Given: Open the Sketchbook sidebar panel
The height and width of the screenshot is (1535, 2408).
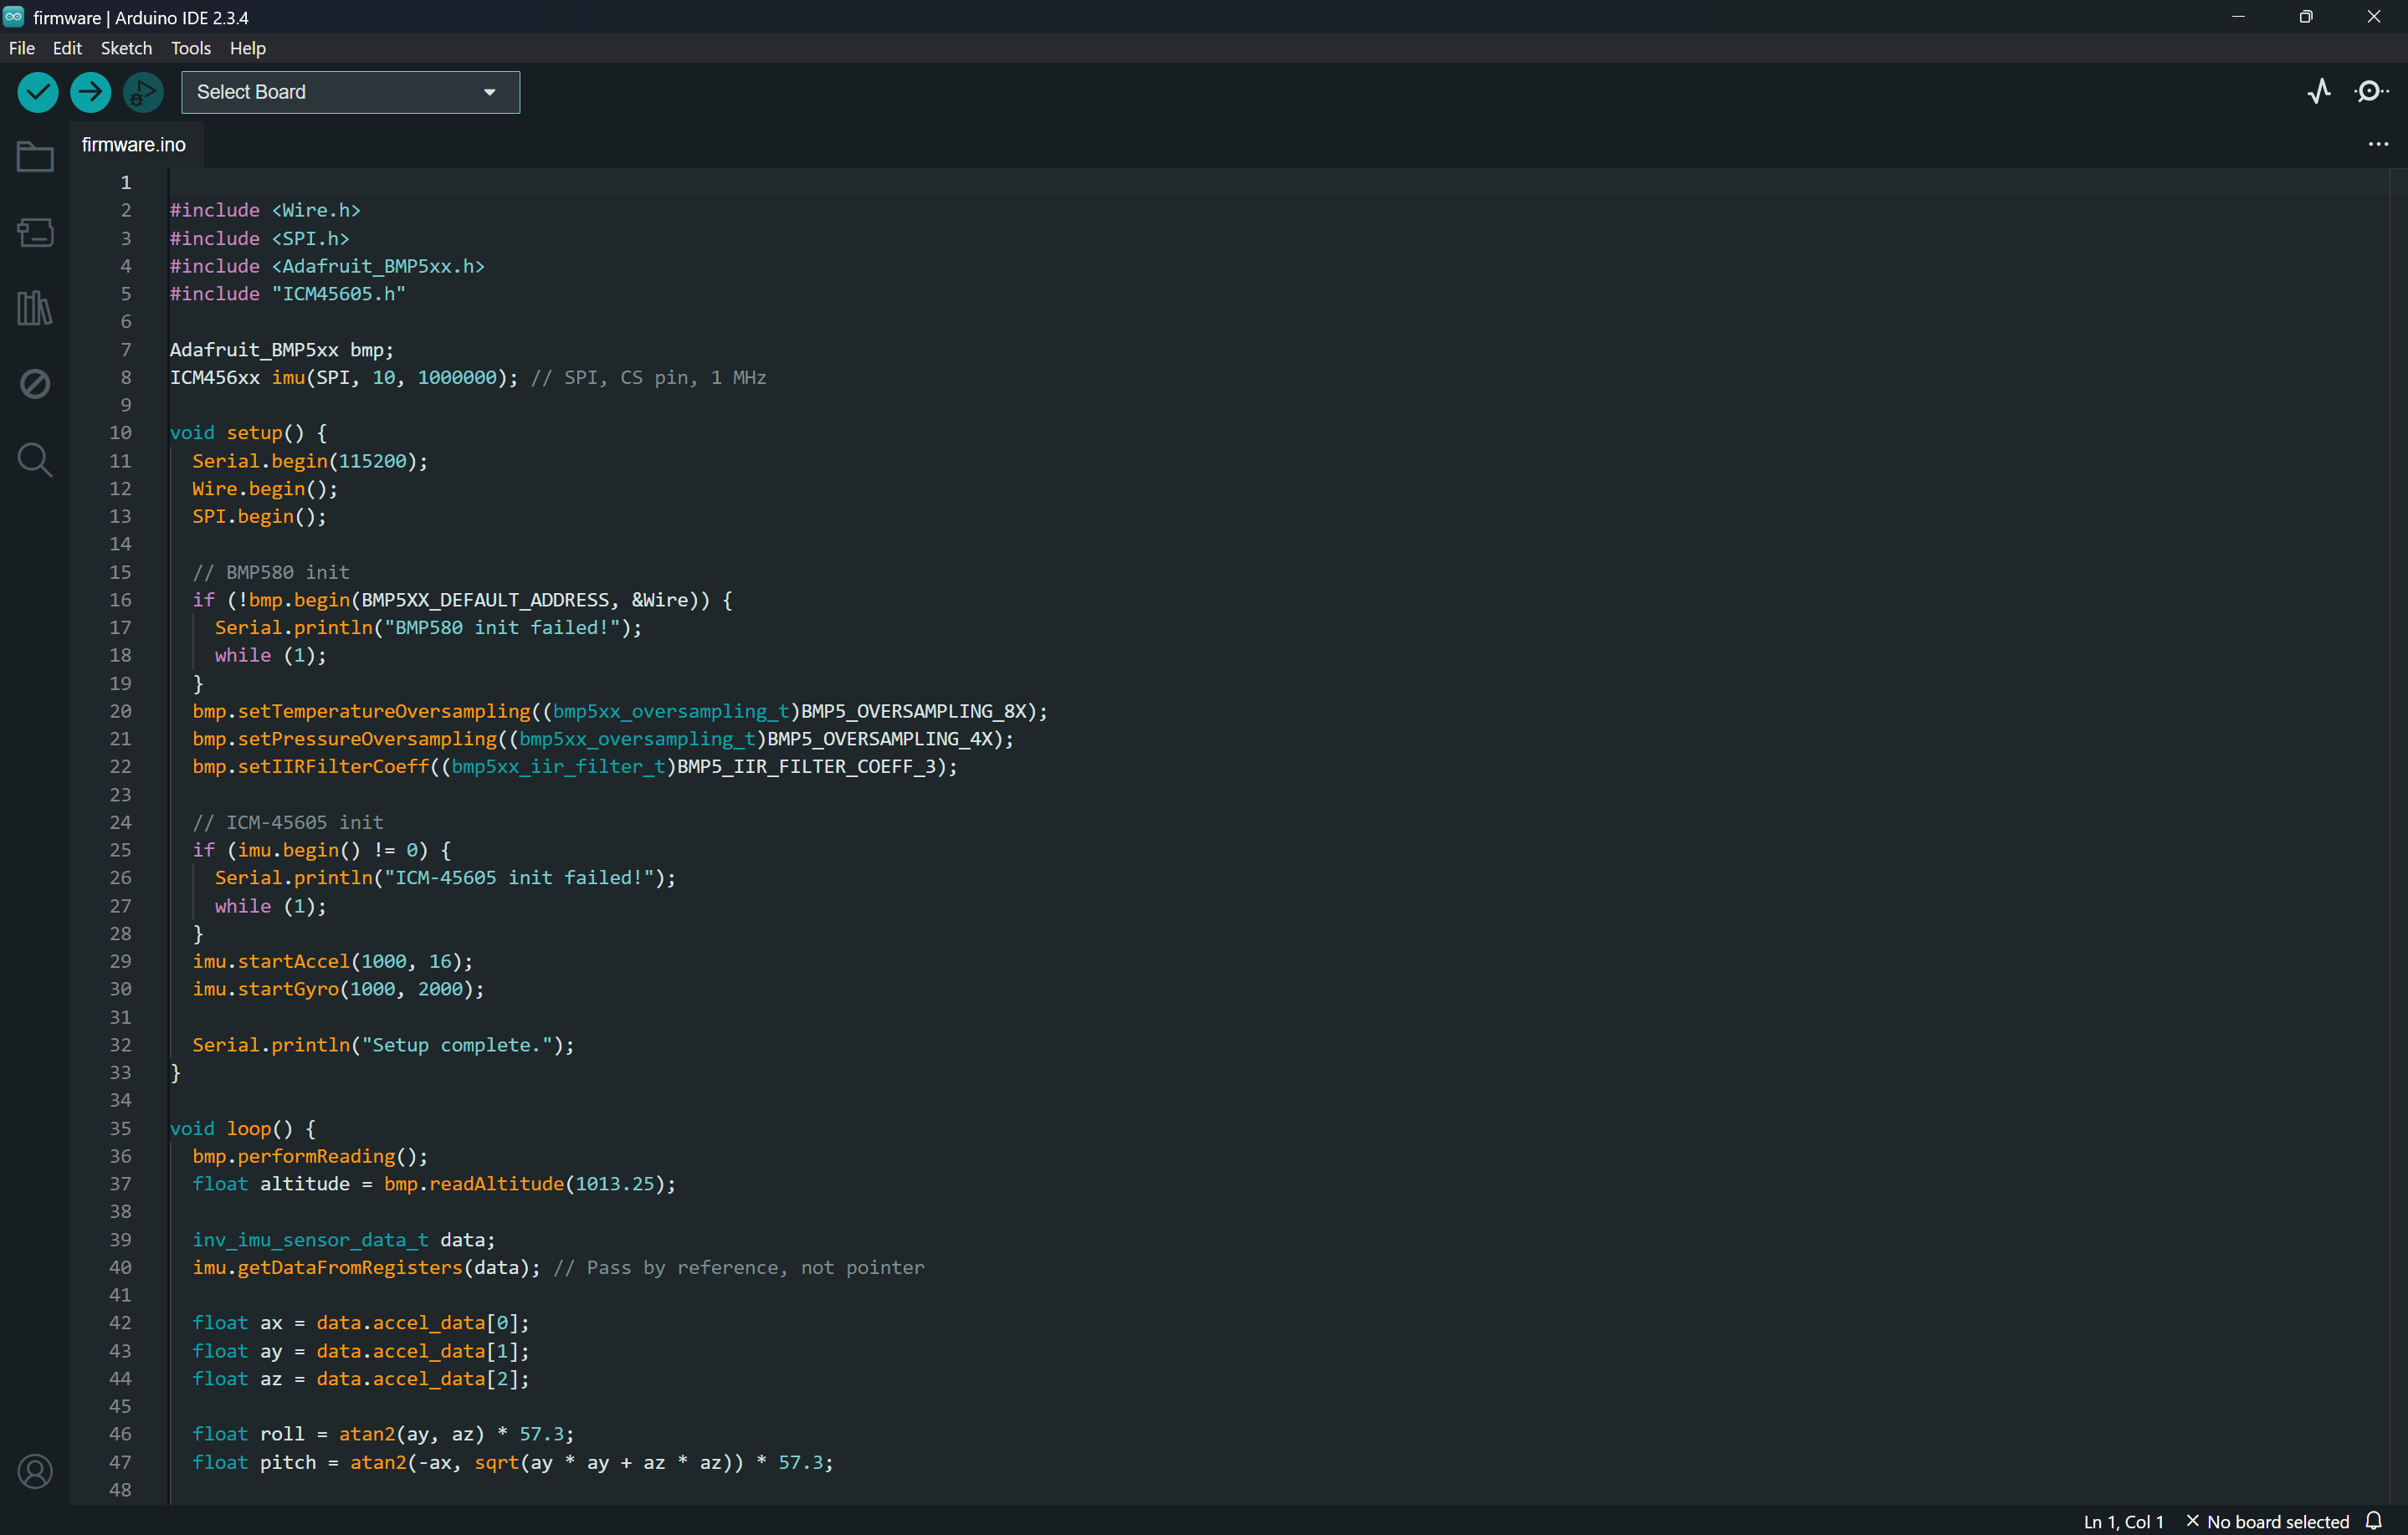Looking at the screenshot, I should coord(34,156).
